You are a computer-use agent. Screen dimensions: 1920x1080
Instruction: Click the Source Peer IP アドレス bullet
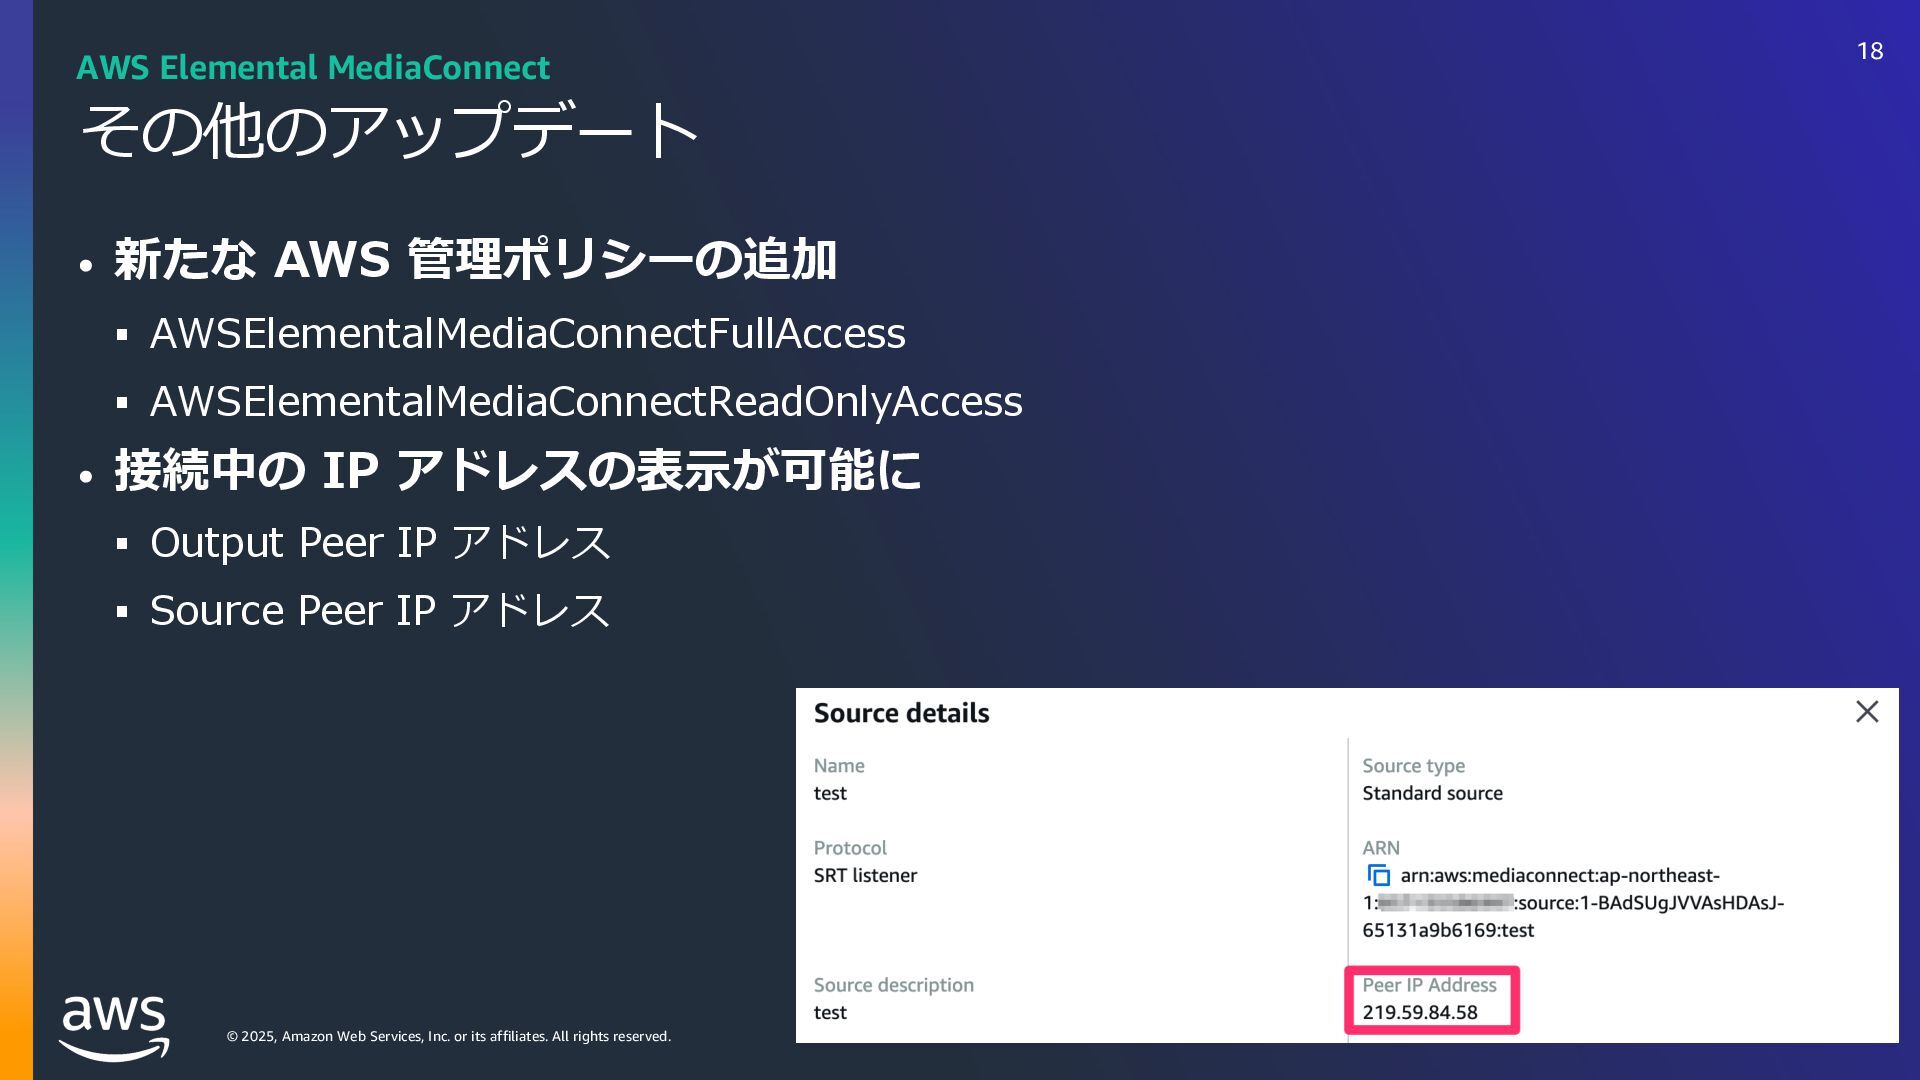click(379, 610)
